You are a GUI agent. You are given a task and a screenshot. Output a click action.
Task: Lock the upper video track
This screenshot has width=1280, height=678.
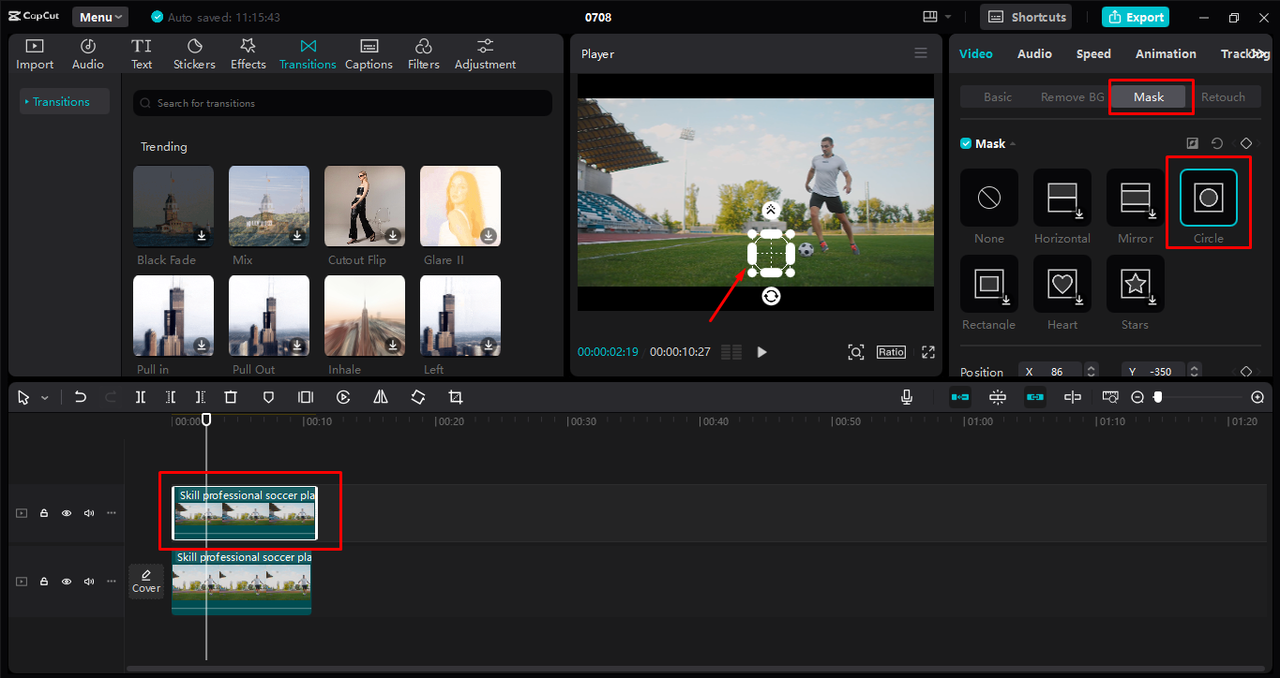(x=44, y=513)
